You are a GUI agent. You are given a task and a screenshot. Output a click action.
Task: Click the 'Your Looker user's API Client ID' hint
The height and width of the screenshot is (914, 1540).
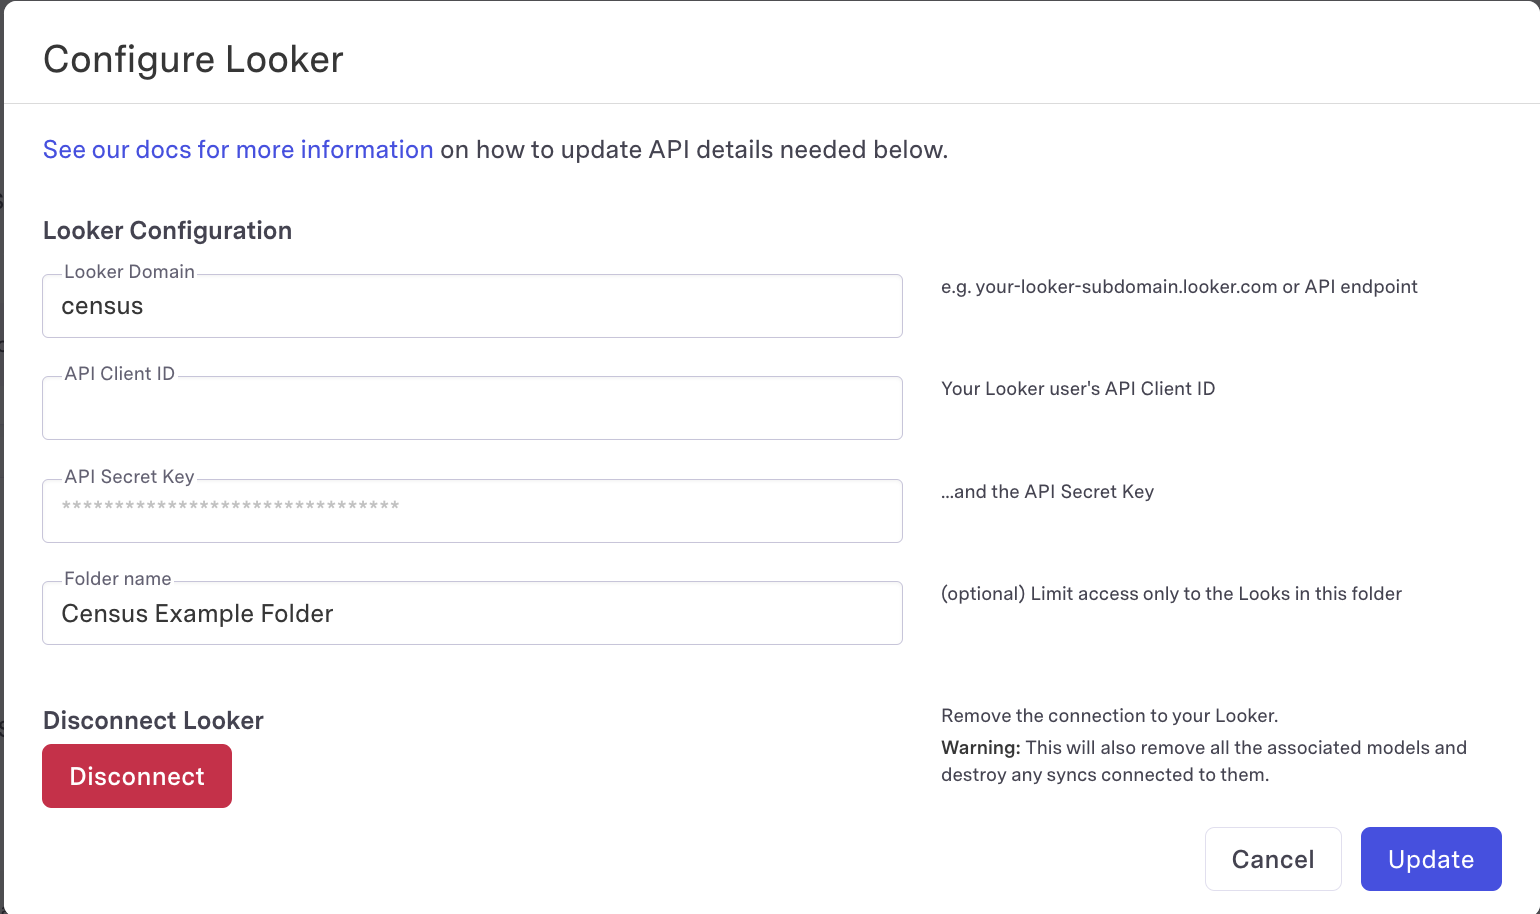pos(1077,389)
